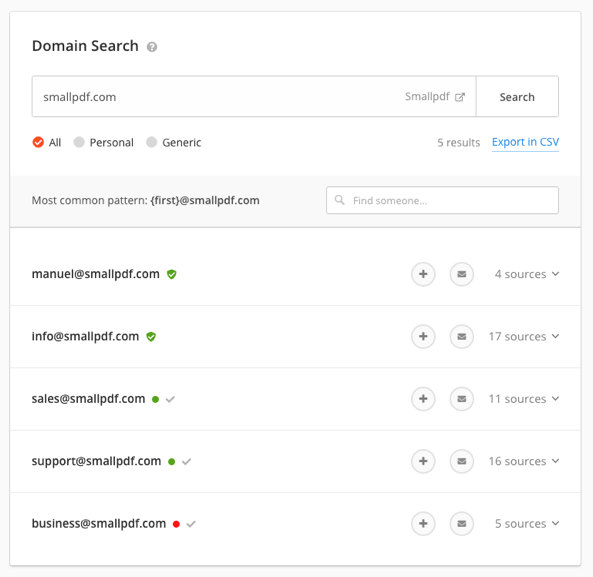Email manuel@smallpdf.com via envelope icon

tap(462, 274)
